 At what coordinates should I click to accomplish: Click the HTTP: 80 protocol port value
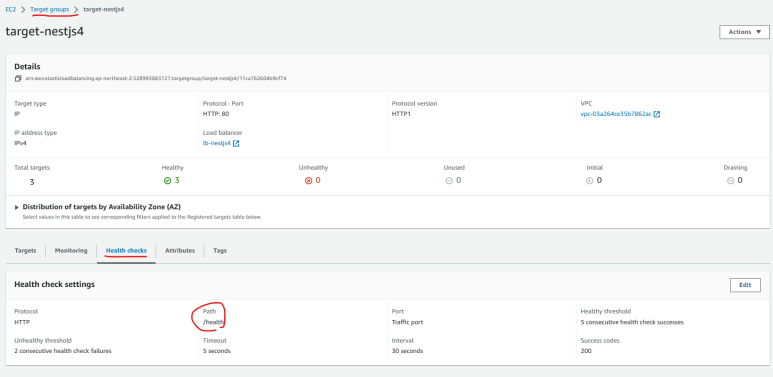tap(216, 114)
